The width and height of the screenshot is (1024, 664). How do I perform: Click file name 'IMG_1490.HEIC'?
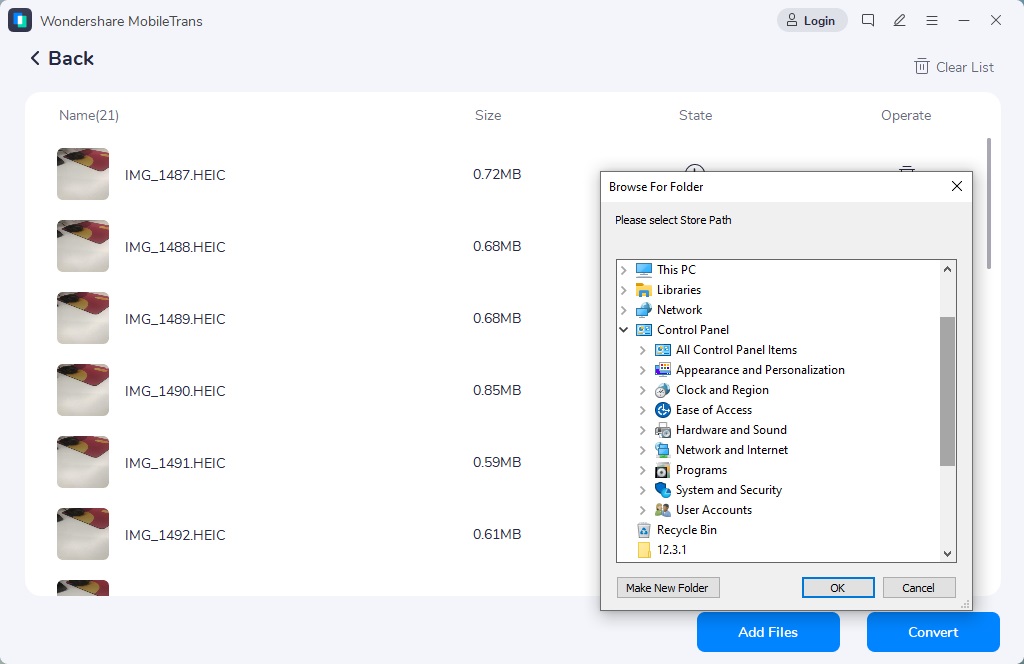(x=175, y=391)
